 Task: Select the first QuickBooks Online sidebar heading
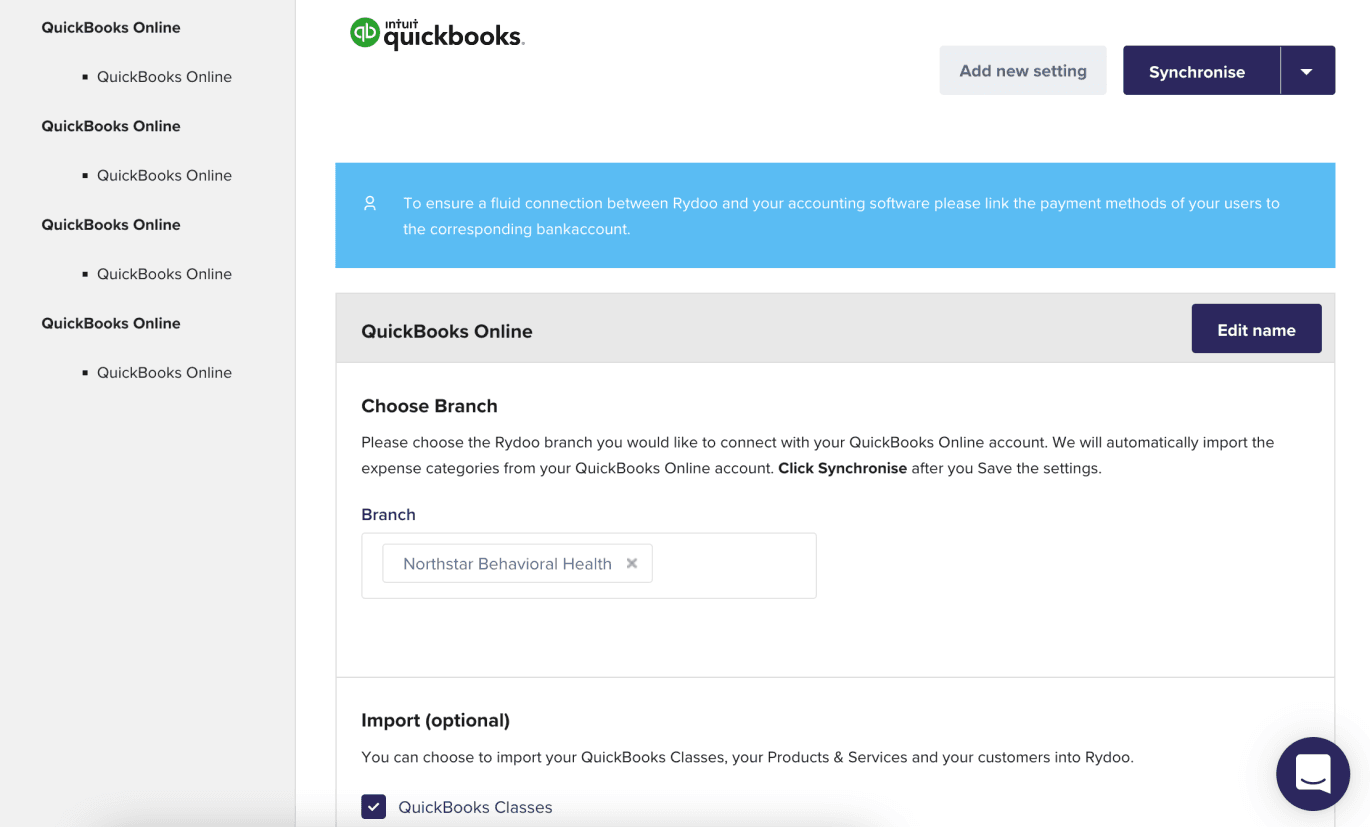click(x=111, y=28)
